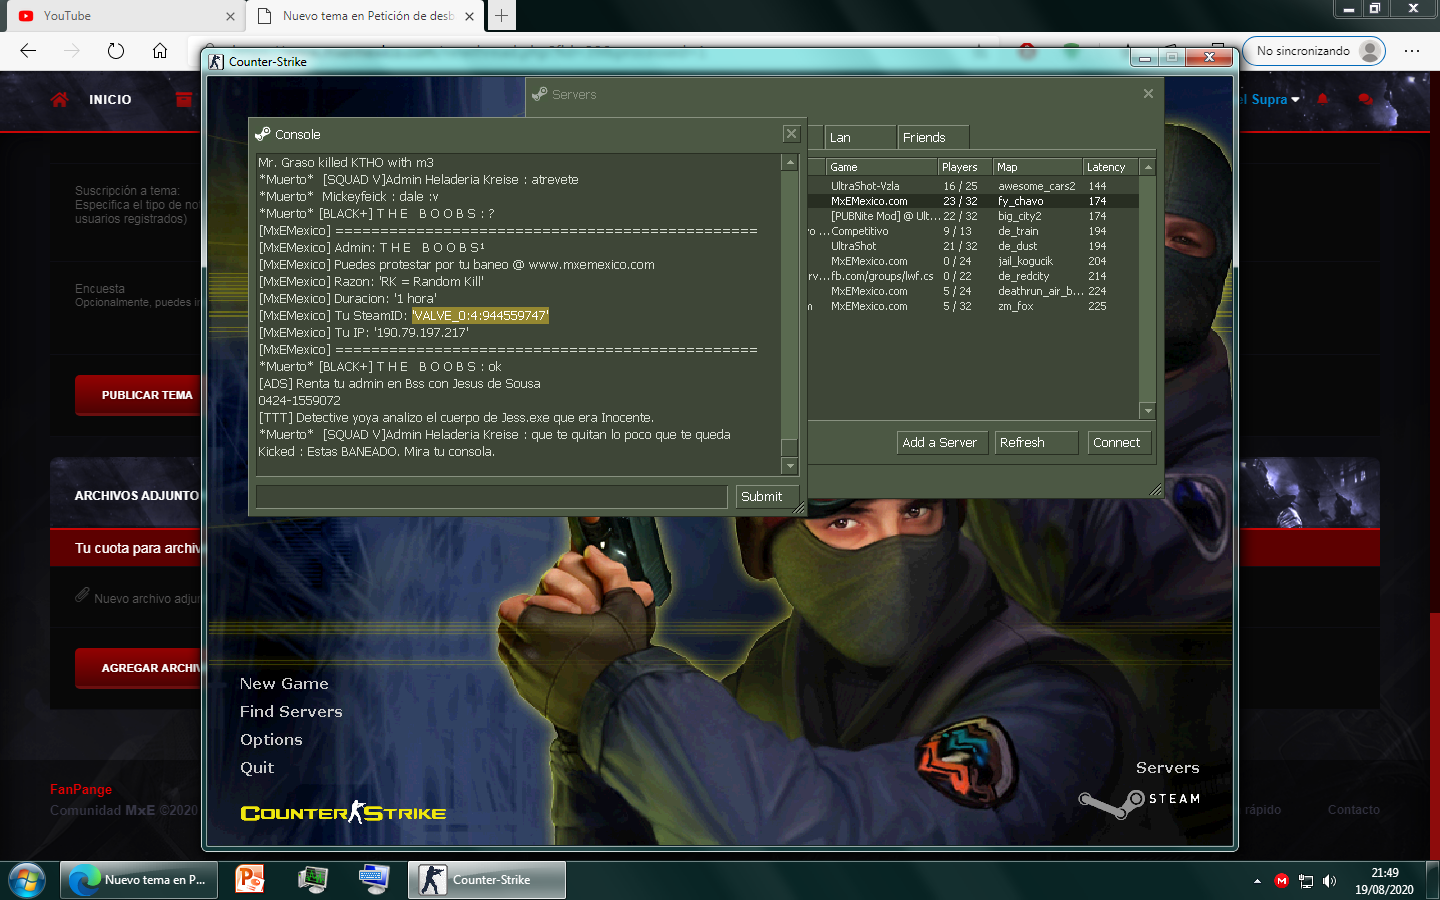
Task: Click the notifications bell icon on the website
Action: coord(1322,99)
